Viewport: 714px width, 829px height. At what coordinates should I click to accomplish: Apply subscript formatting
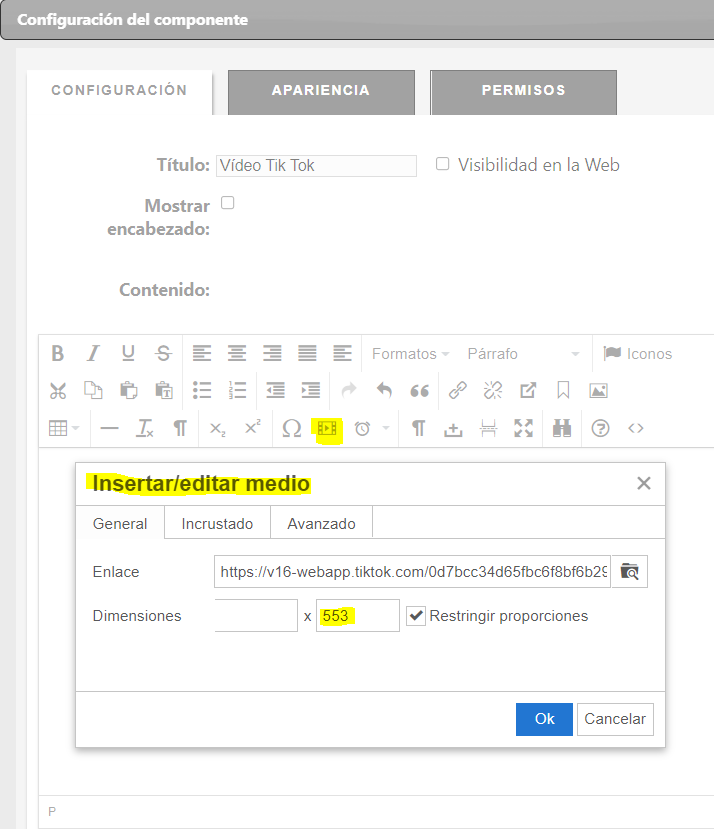click(217, 428)
